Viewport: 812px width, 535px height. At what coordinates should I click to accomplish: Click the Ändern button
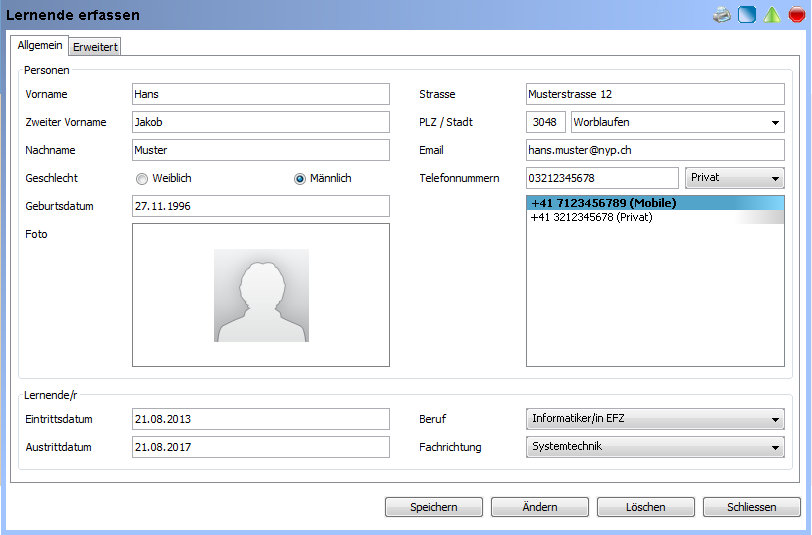[540, 507]
